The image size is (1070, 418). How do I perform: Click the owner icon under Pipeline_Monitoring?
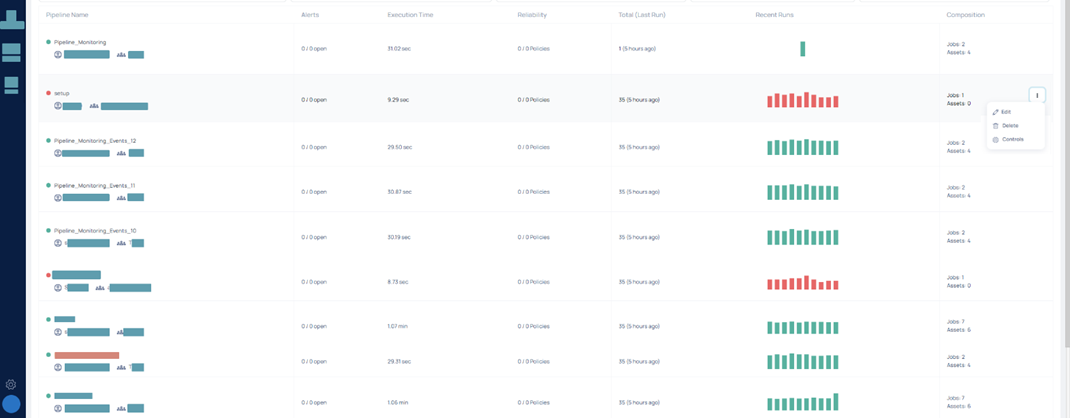(58, 55)
